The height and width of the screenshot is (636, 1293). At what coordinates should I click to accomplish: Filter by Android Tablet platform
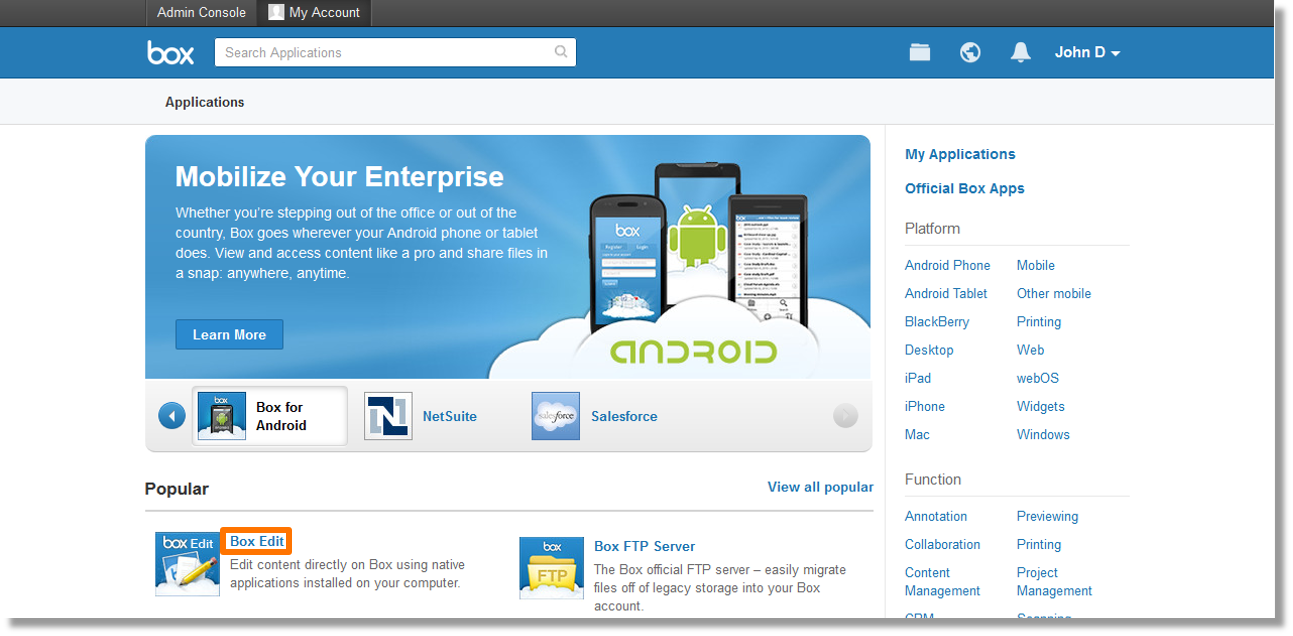click(x=946, y=293)
